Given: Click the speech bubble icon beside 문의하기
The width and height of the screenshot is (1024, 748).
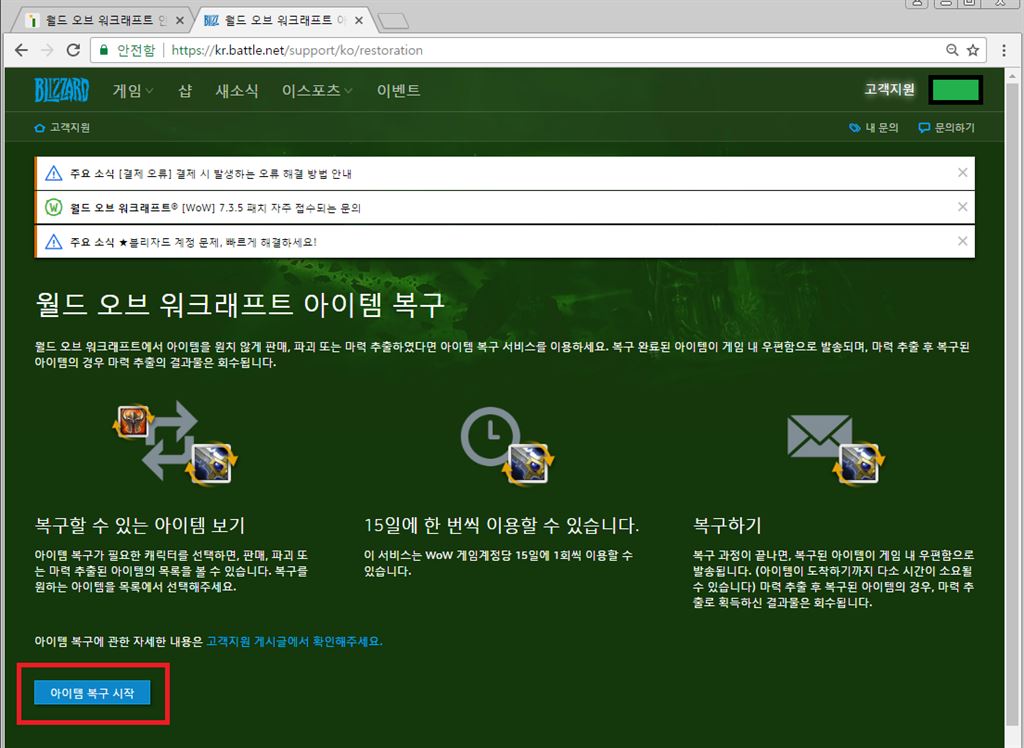Looking at the screenshot, I should (x=924, y=128).
